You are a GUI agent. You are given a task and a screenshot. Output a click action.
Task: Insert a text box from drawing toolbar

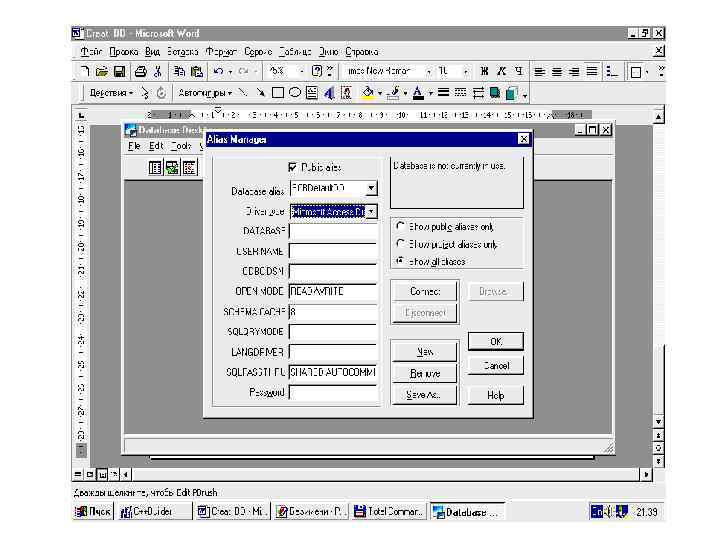tap(312, 93)
